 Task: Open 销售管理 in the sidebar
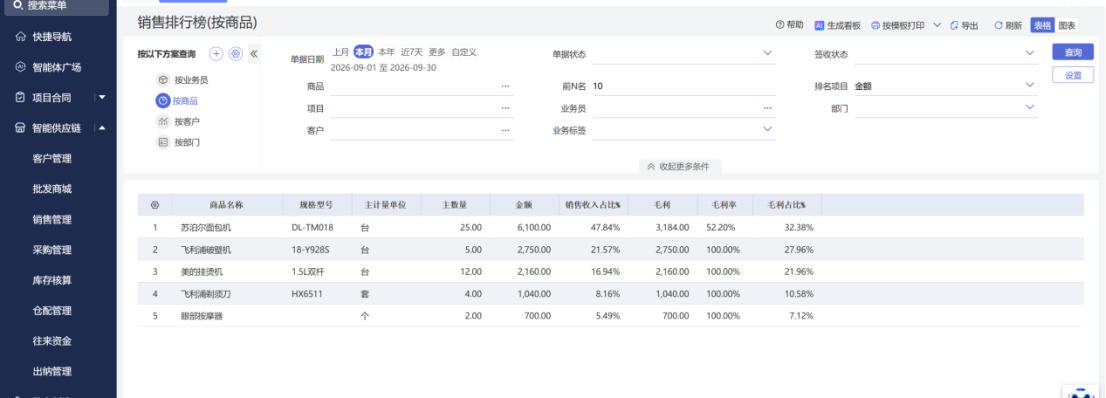[52, 219]
